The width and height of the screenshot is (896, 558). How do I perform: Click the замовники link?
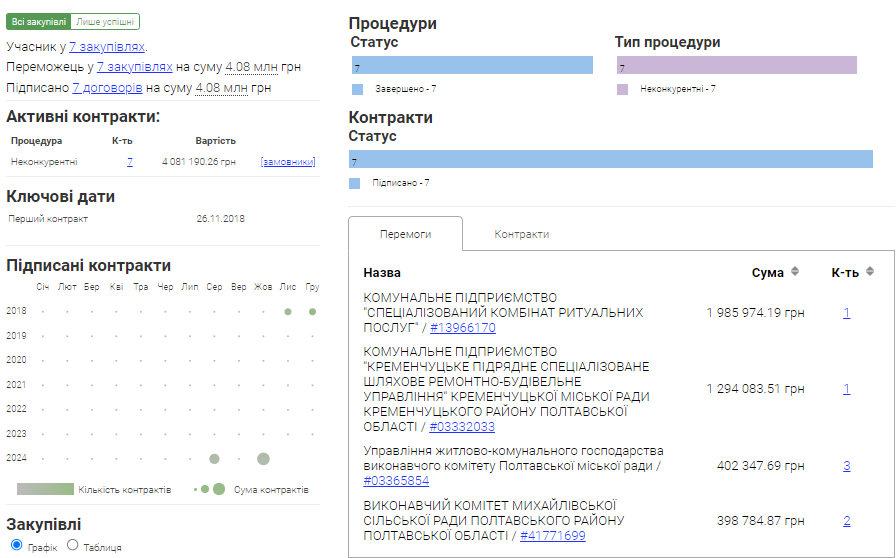[x=288, y=162]
